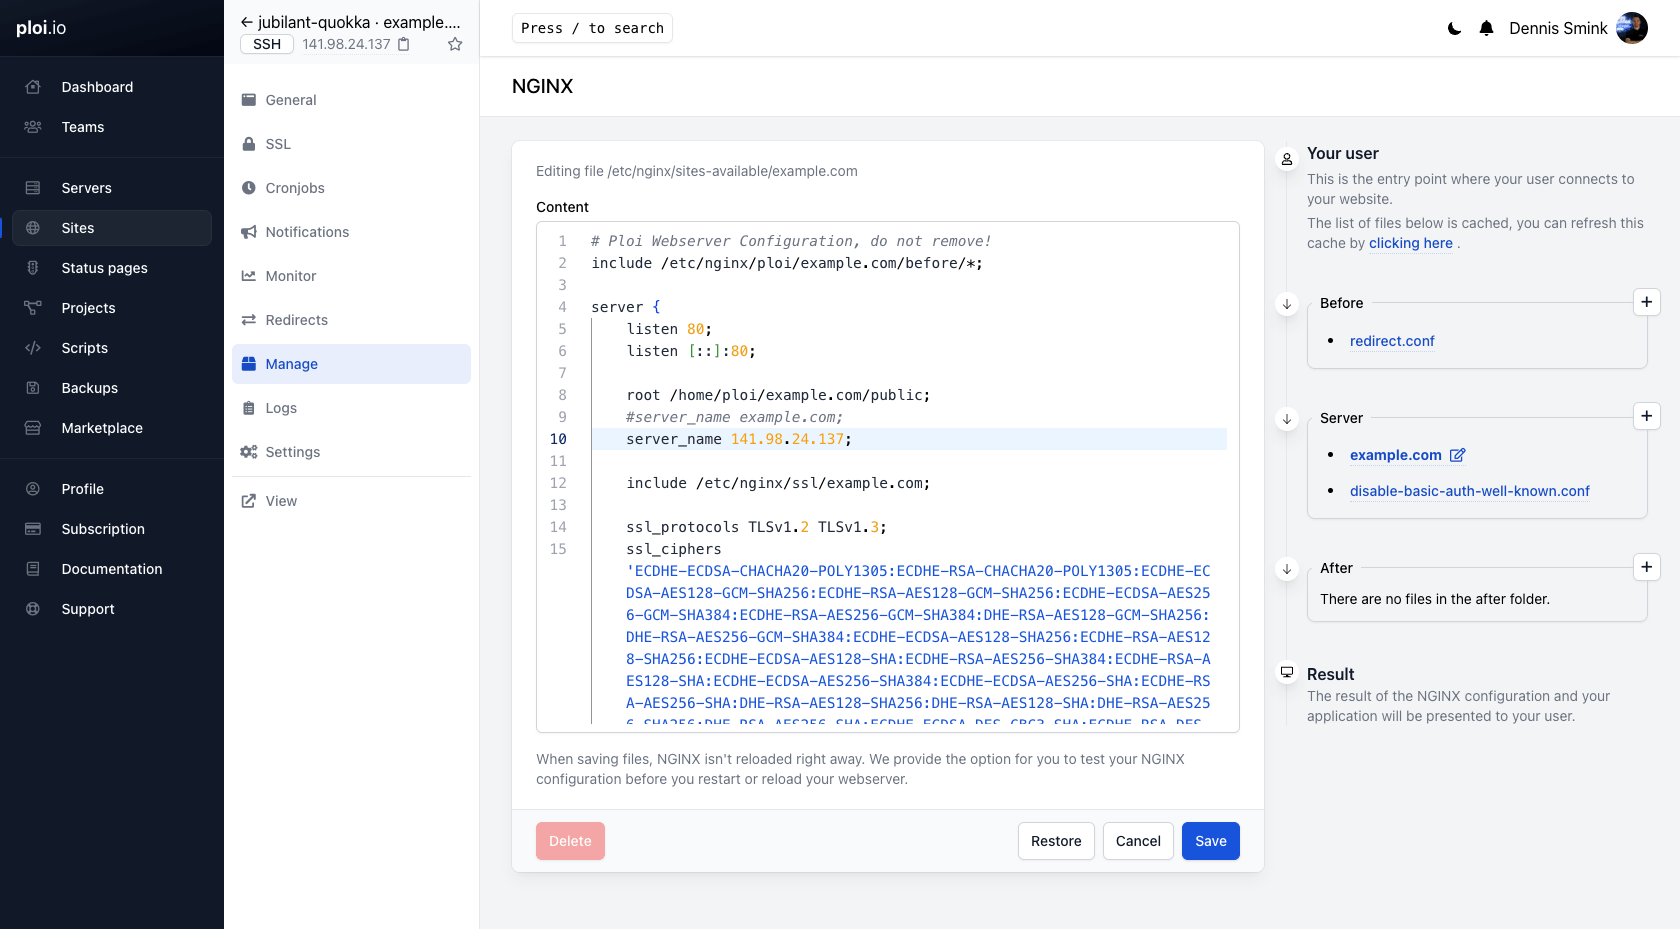Click the Documentation icon in sidebar
Image resolution: width=1680 pixels, height=929 pixels.
pyautogui.click(x=33, y=569)
